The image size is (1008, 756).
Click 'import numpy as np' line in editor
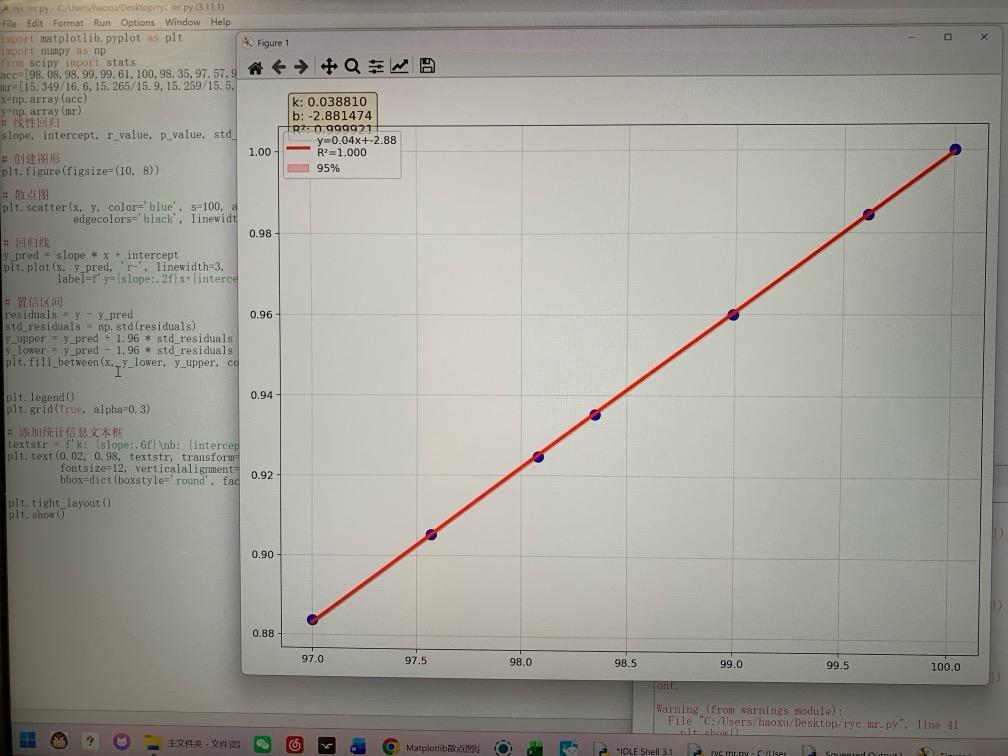click(x=53, y=51)
